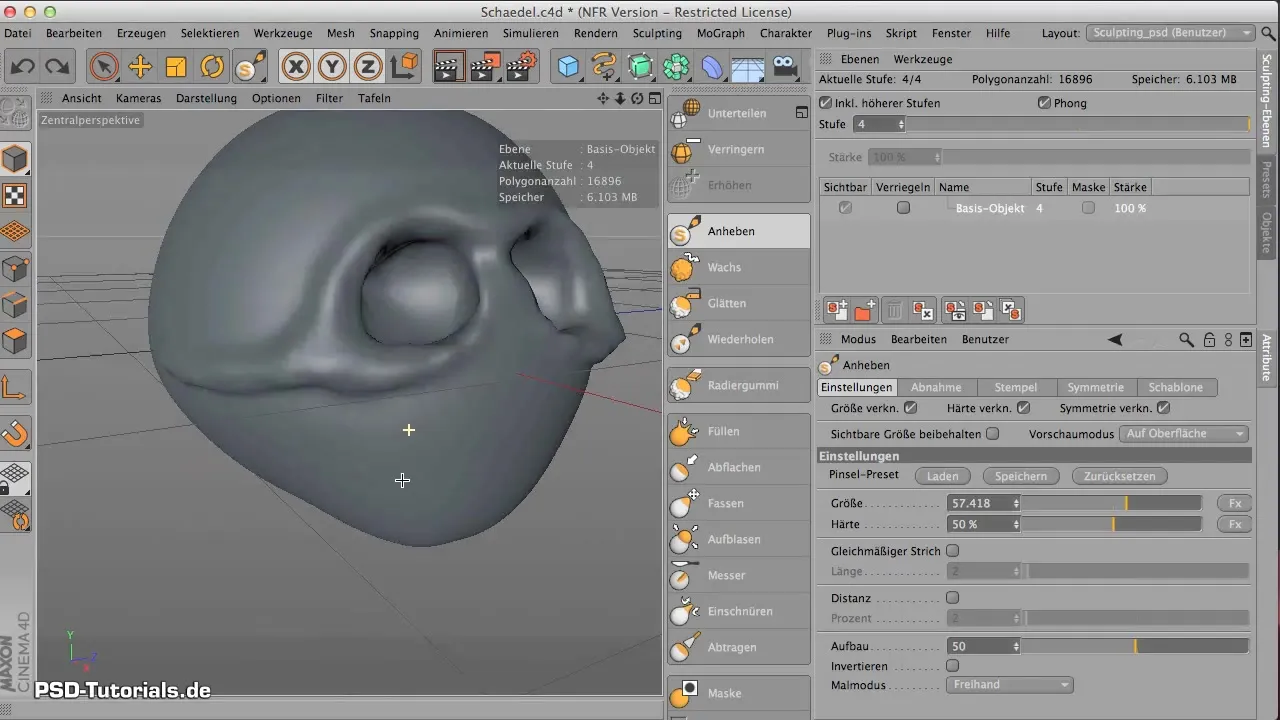Click the Undo arrow icon
1280x720 pixels.
click(23, 67)
